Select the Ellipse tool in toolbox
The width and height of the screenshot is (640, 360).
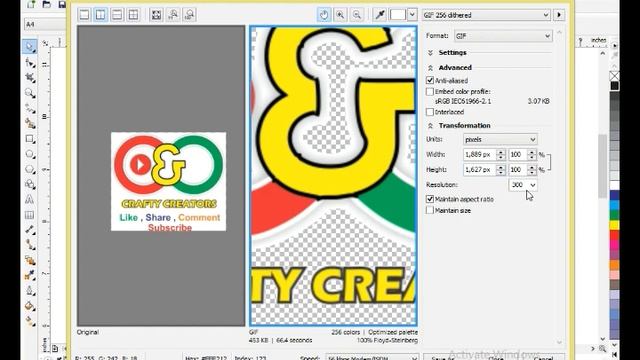pos(30,154)
